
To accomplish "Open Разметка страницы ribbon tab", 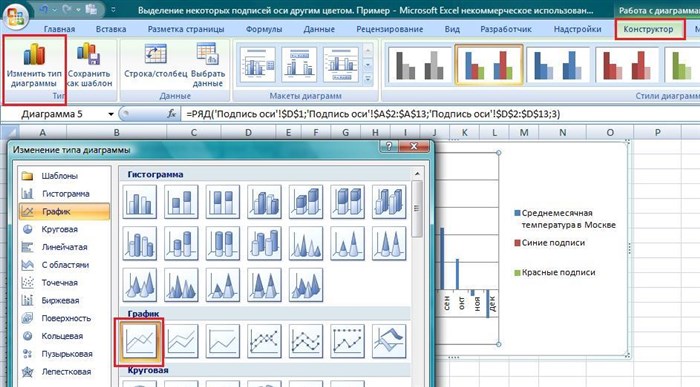I will [186, 29].
